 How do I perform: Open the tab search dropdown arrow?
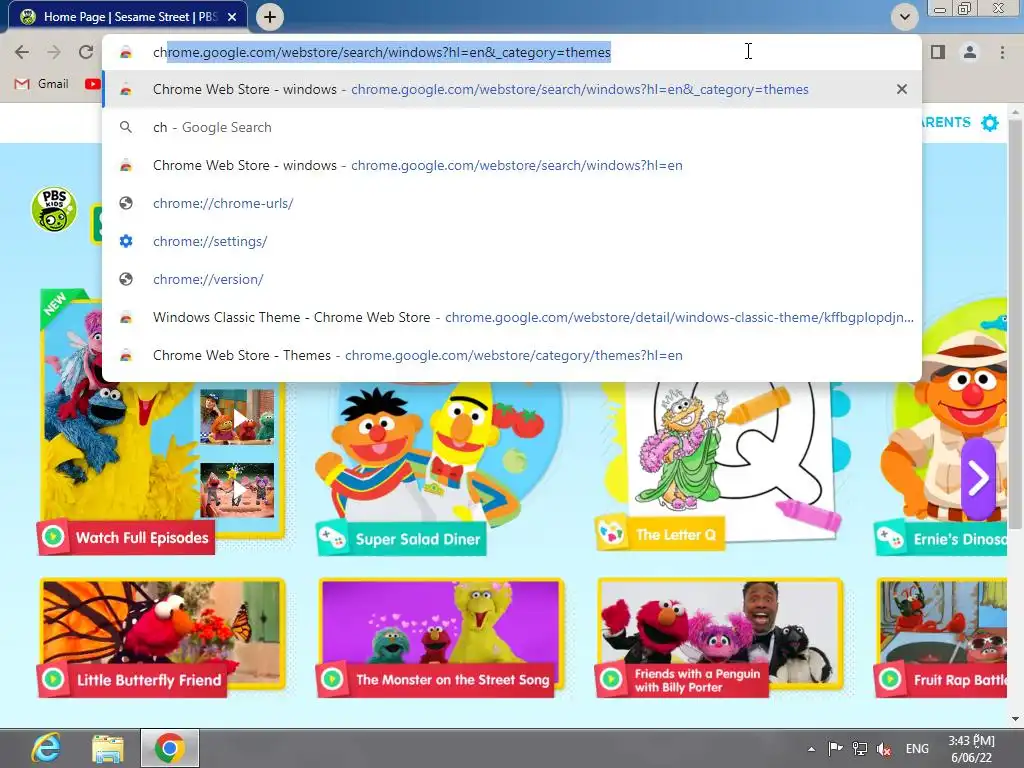pos(904,17)
